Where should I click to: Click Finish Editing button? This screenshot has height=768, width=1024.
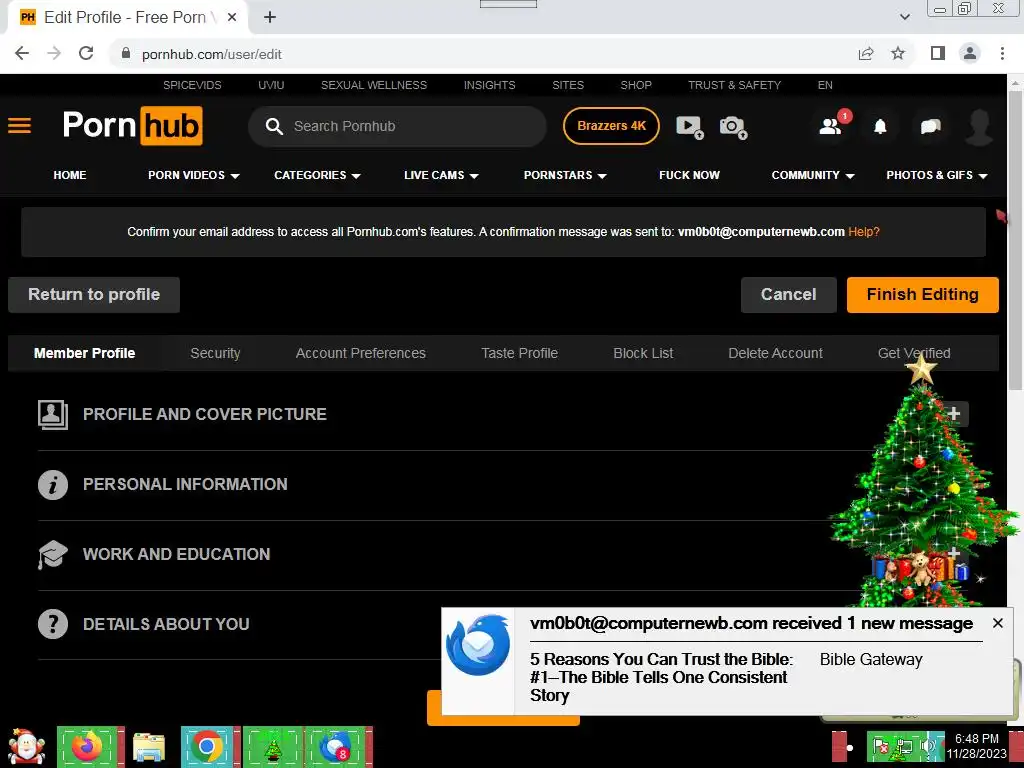(x=922, y=295)
